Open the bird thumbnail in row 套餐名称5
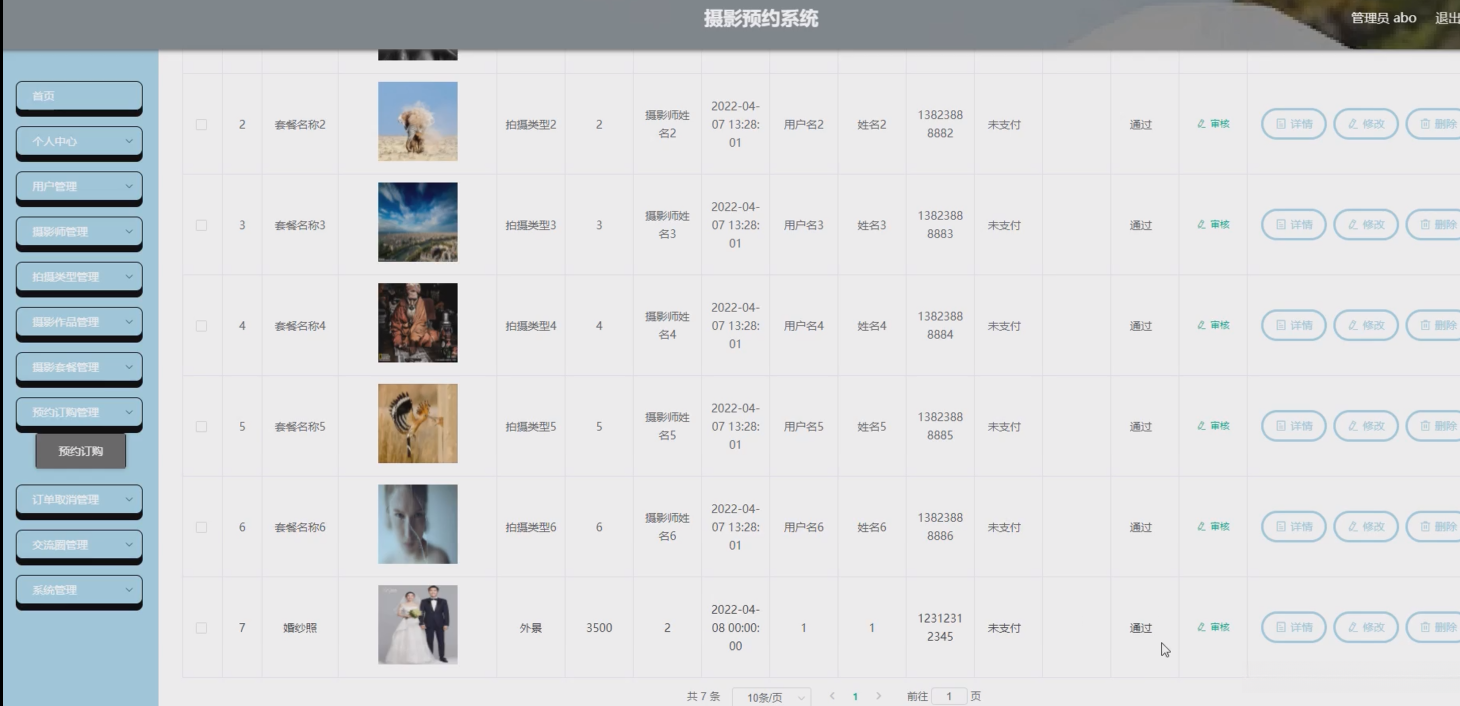1460x706 pixels. click(418, 423)
